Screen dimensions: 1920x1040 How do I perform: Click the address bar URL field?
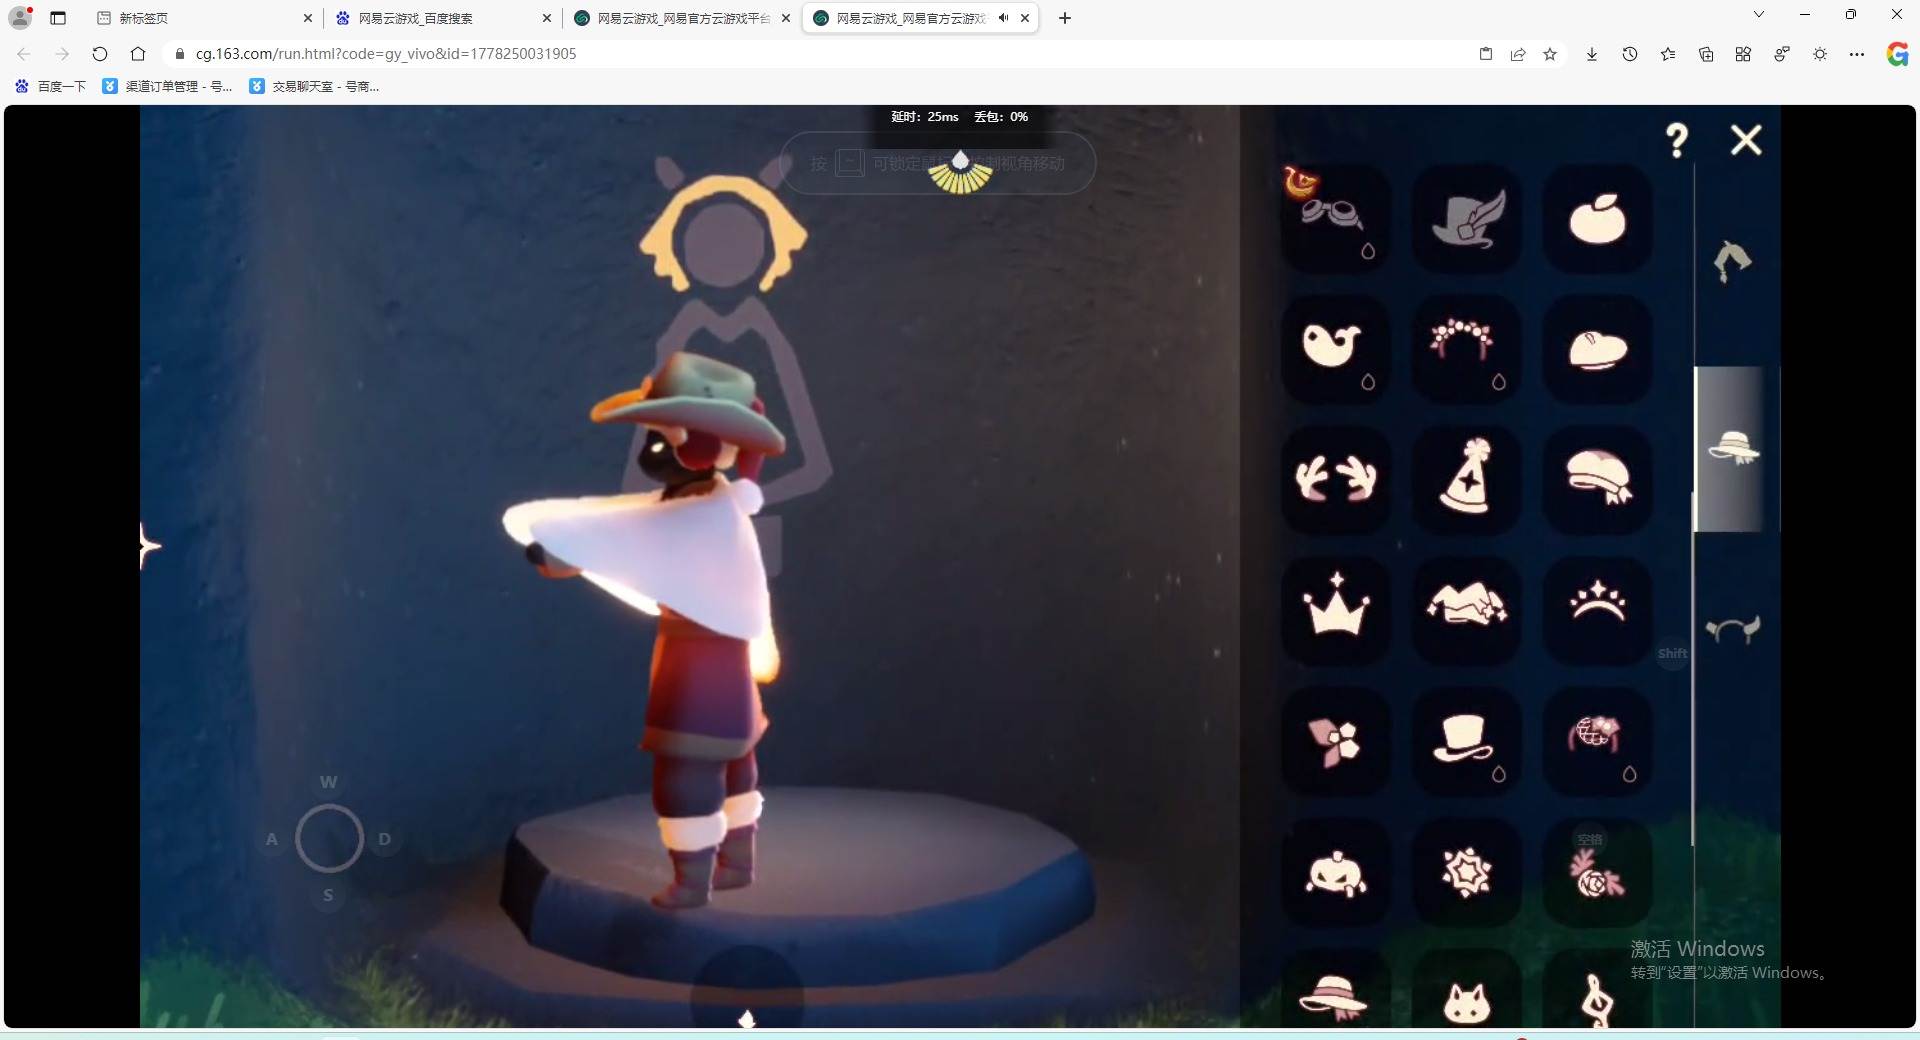pyautogui.click(x=820, y=54)
